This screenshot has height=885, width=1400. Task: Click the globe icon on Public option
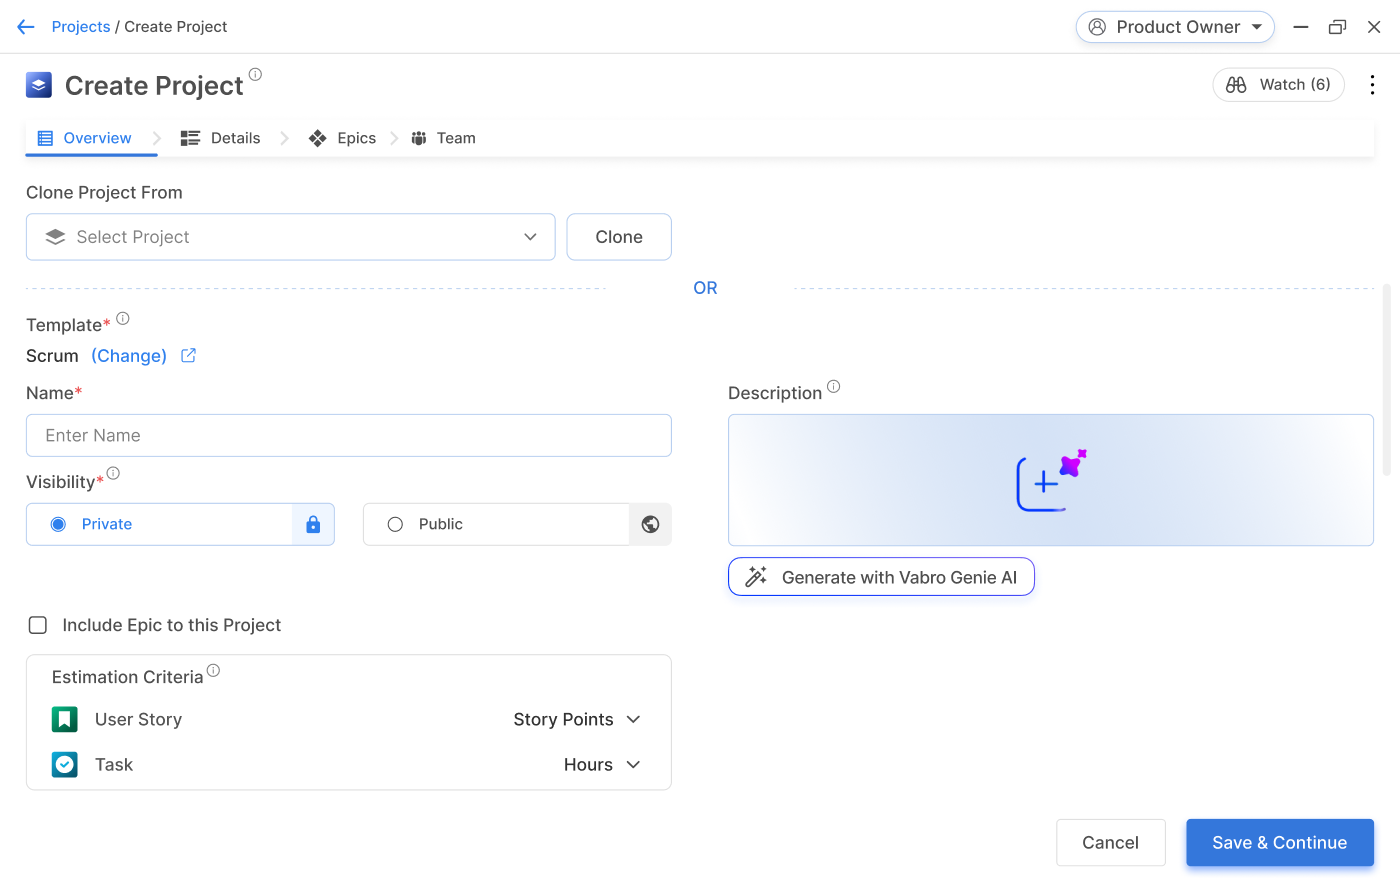click(650, 524)
